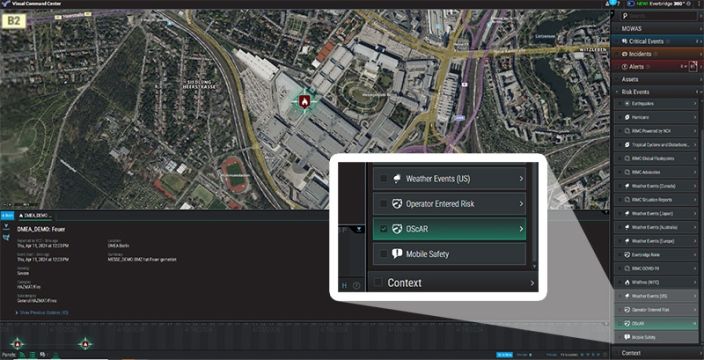The height and width of the screenshot is (360, 704).
Task: Click the Incidents icon in the sidebar
Action: (625, 54)
